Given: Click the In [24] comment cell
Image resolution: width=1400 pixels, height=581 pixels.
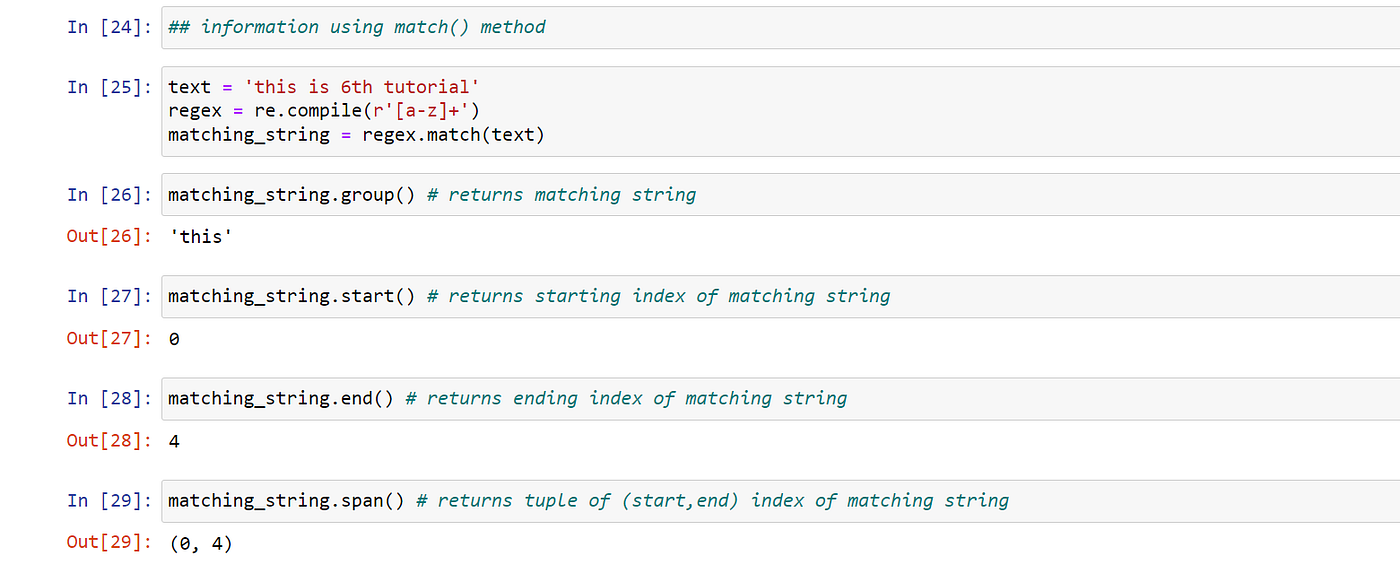Looking at the screenshot, I should 357,27.
